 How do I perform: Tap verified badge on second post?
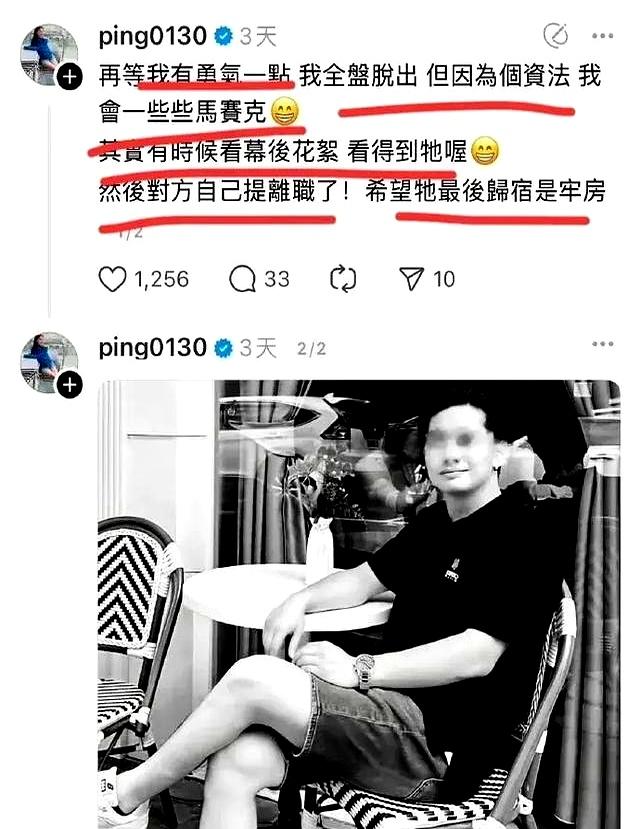point(224,348)
